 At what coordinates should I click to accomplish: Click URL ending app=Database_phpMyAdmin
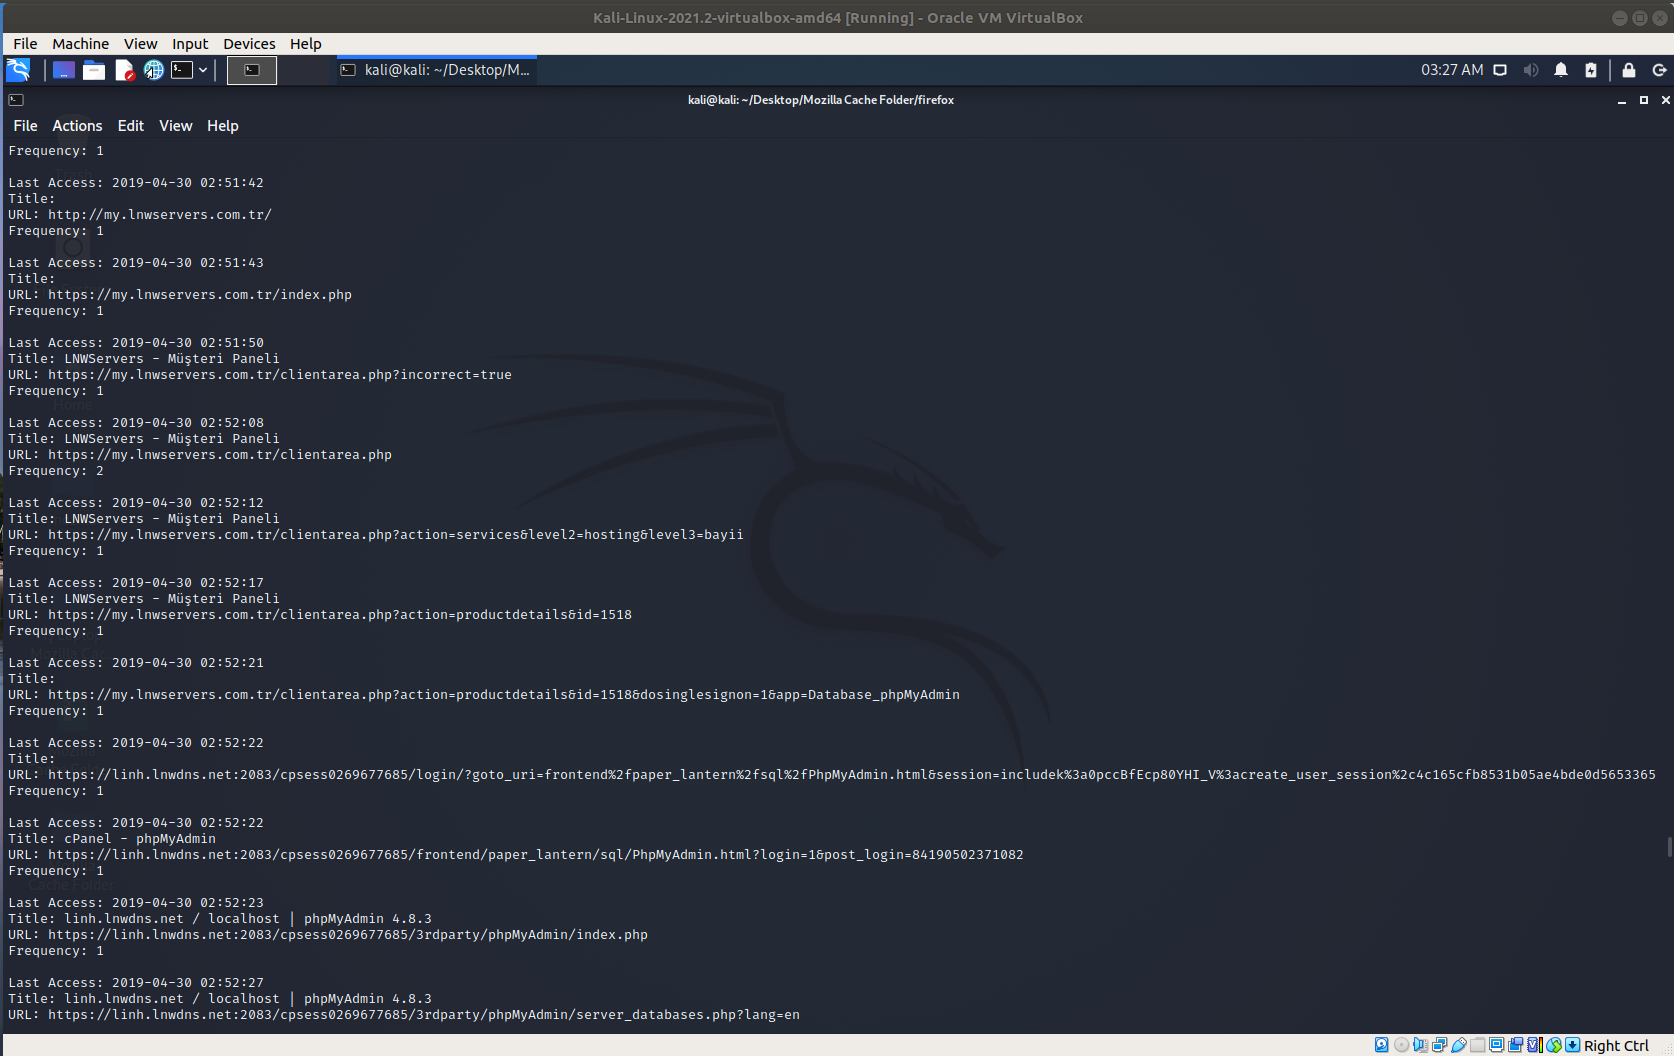tap(484, 695)
